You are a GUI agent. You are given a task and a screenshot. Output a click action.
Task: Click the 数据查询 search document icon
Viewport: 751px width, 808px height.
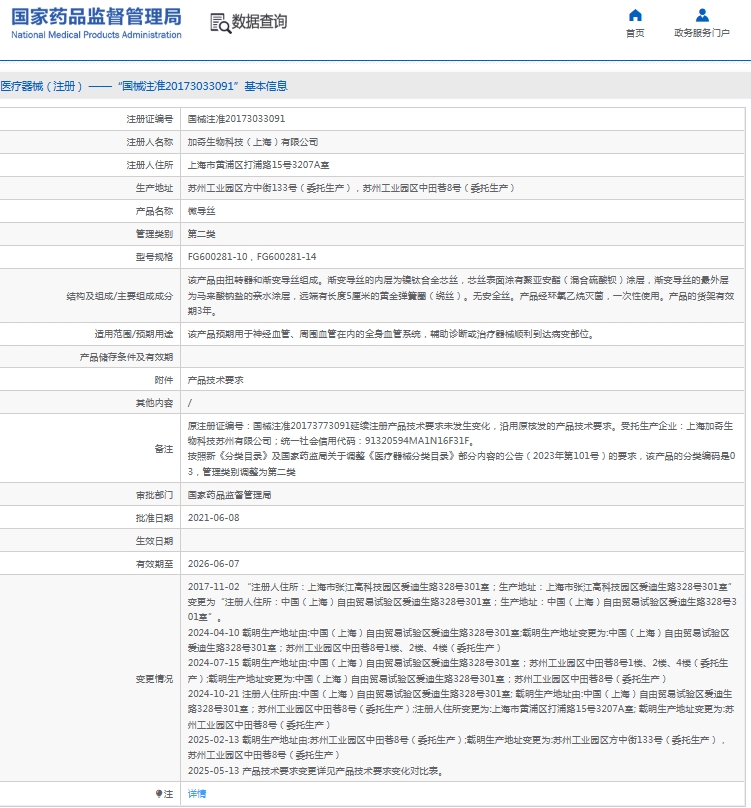tap(220, 23)
